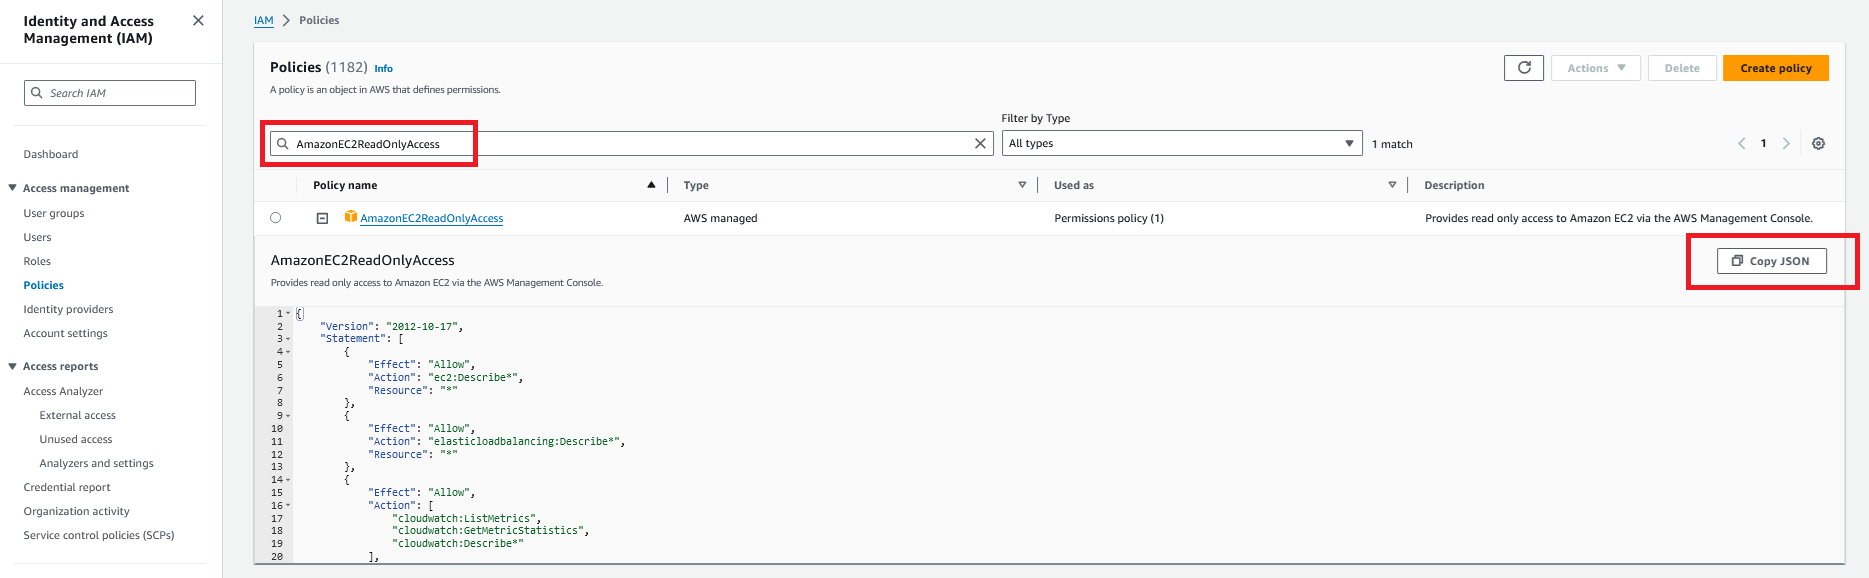Click the refresh policies icon button

[1524, 68]
